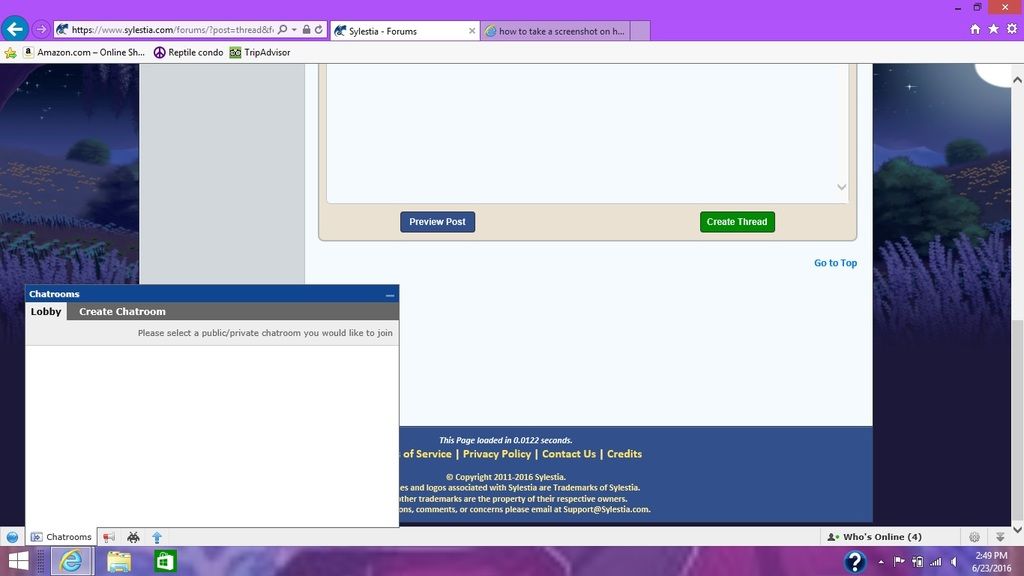The height and width of the screenshot is (576, 1024).
Task: Refresh the page with the reload icon
Action: coord(318,30)
